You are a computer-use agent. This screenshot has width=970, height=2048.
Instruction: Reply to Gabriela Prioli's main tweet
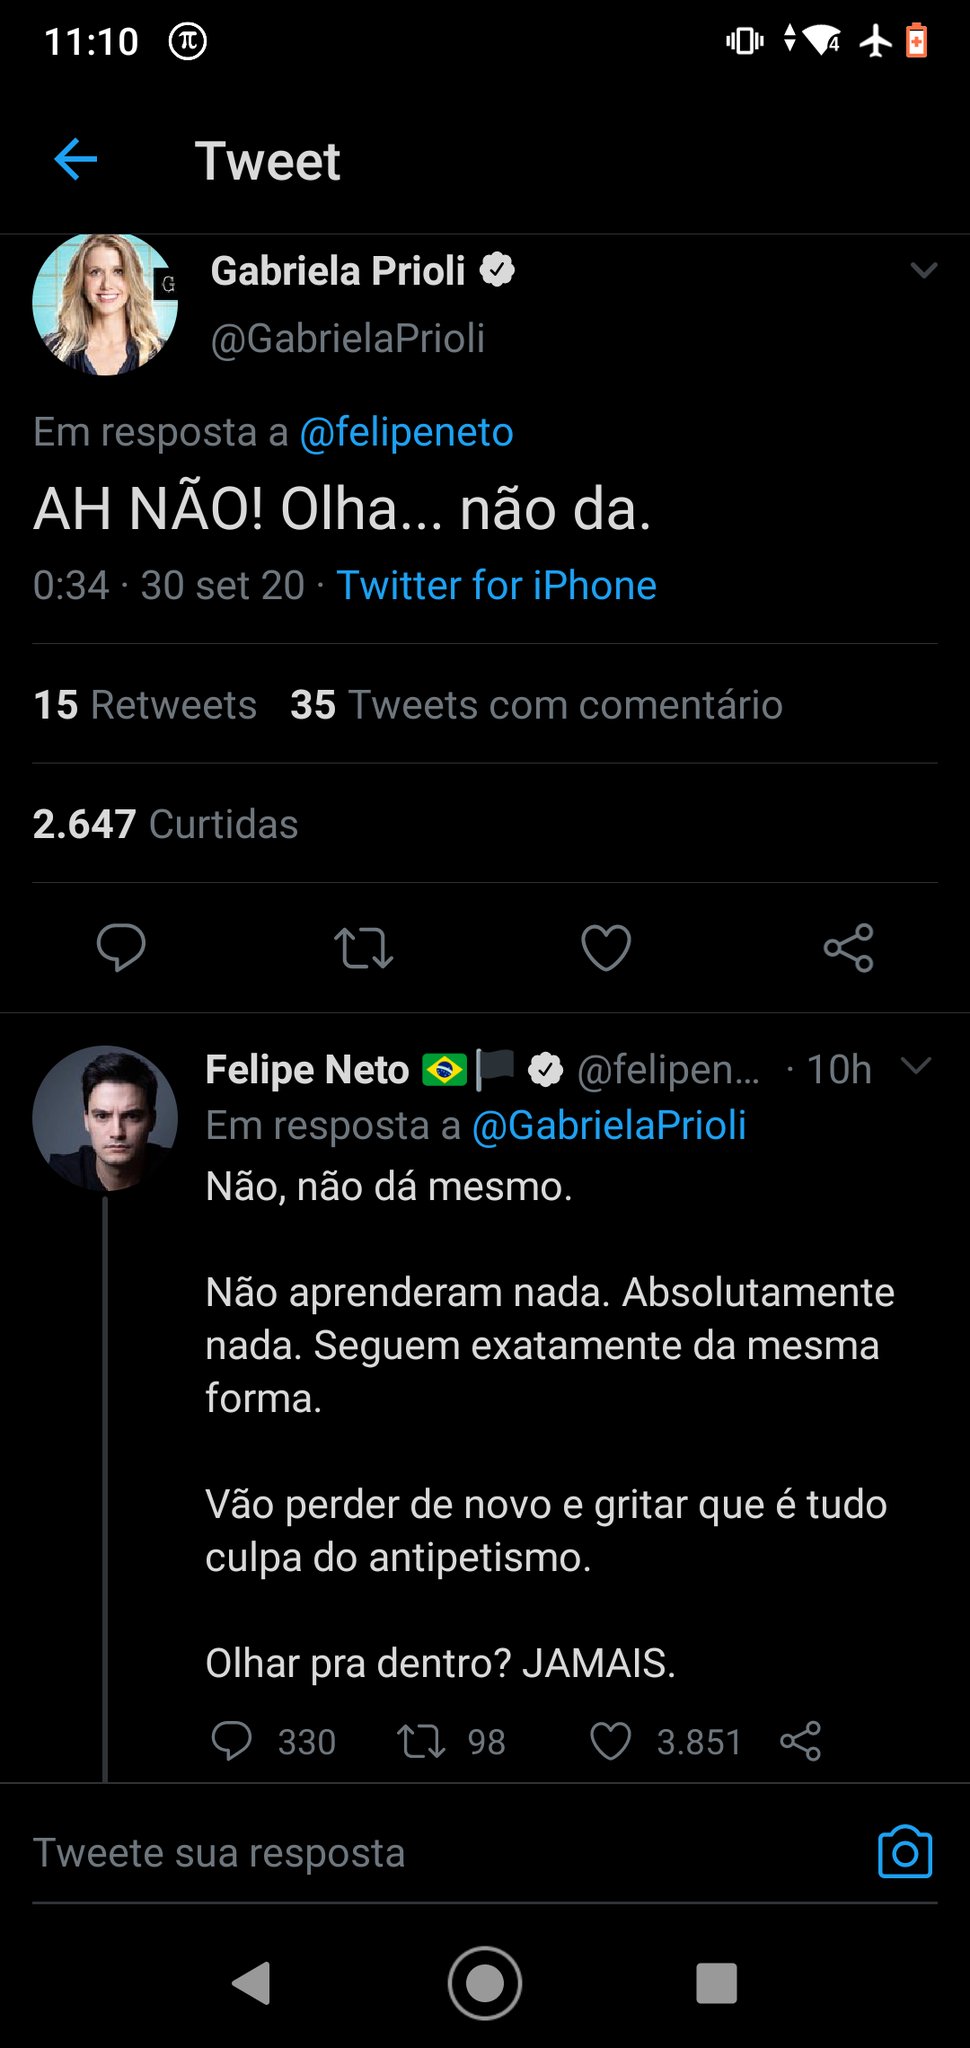(x=121, y=947)
